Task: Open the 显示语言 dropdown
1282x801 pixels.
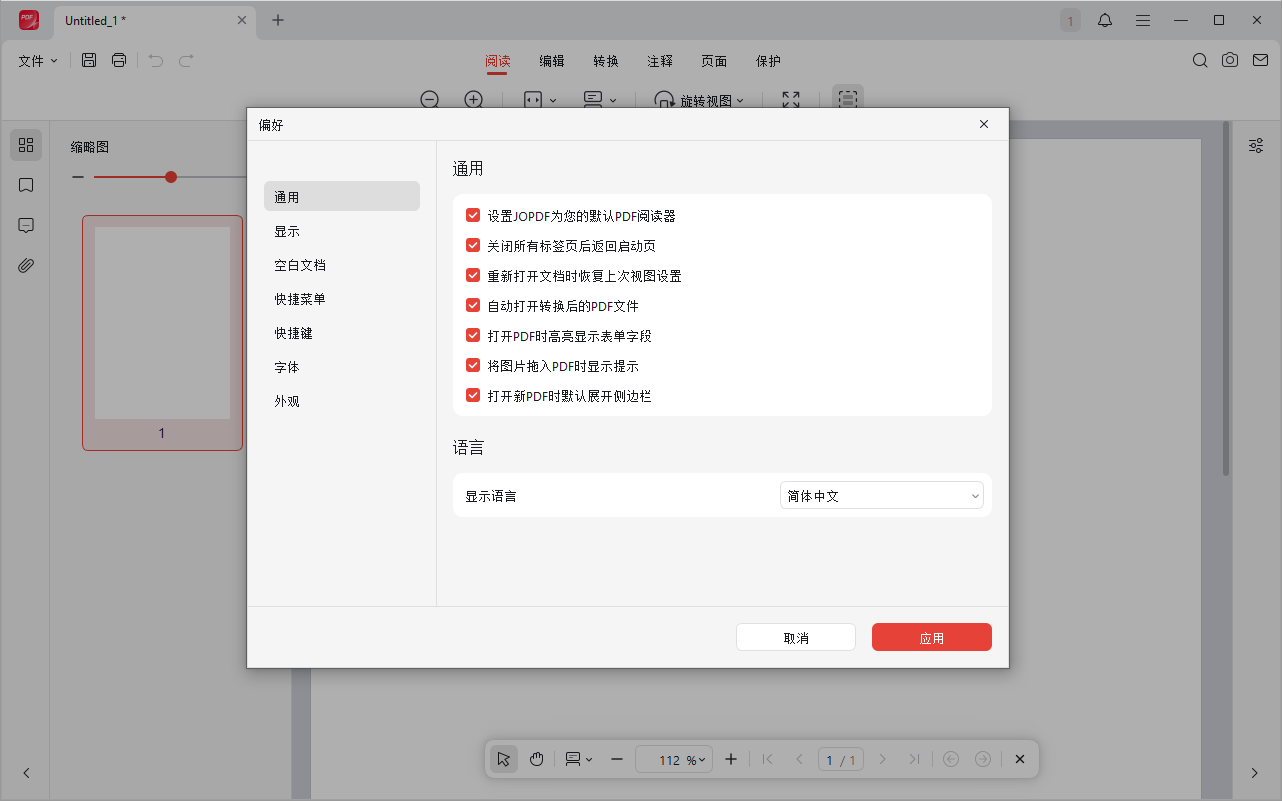Action: 882,496
